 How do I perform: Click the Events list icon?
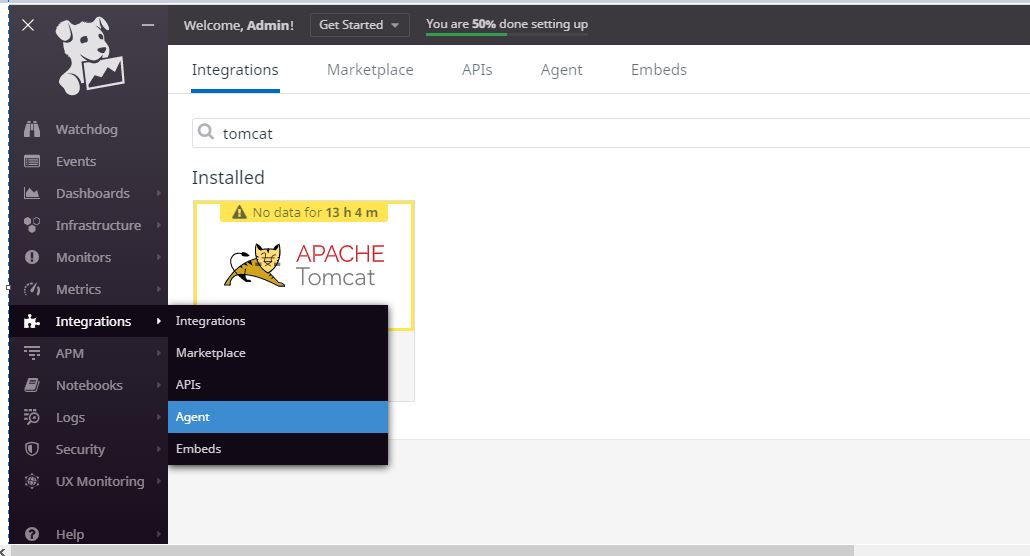32,161
